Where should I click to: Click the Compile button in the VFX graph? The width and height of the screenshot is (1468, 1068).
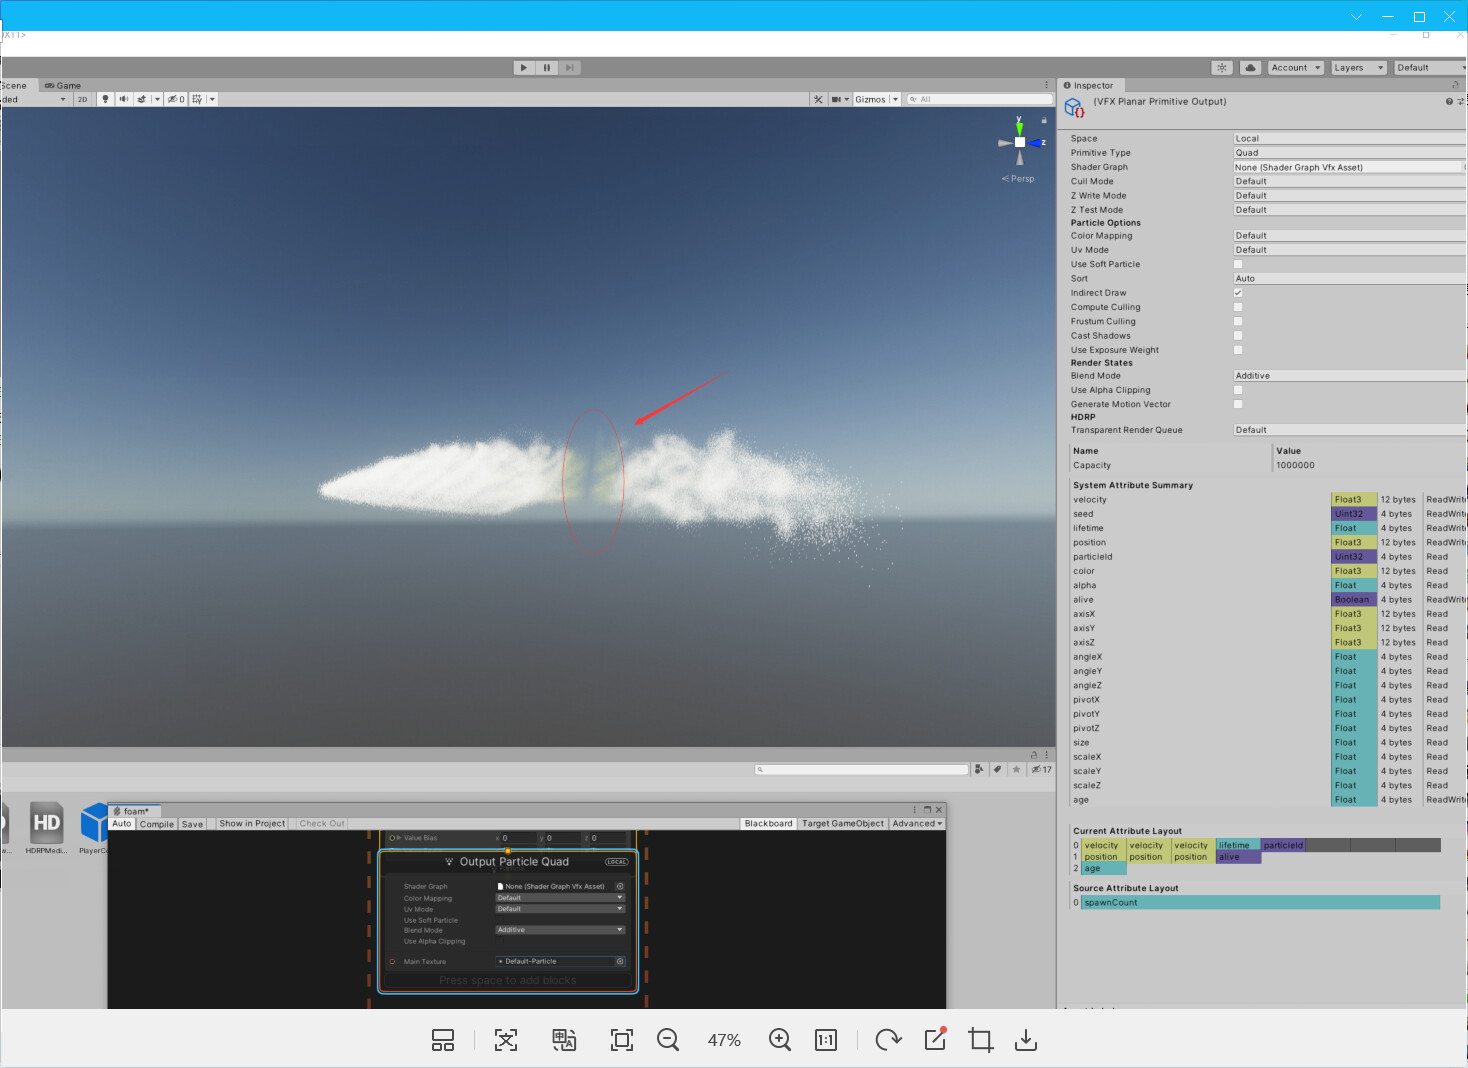[156, 823]
